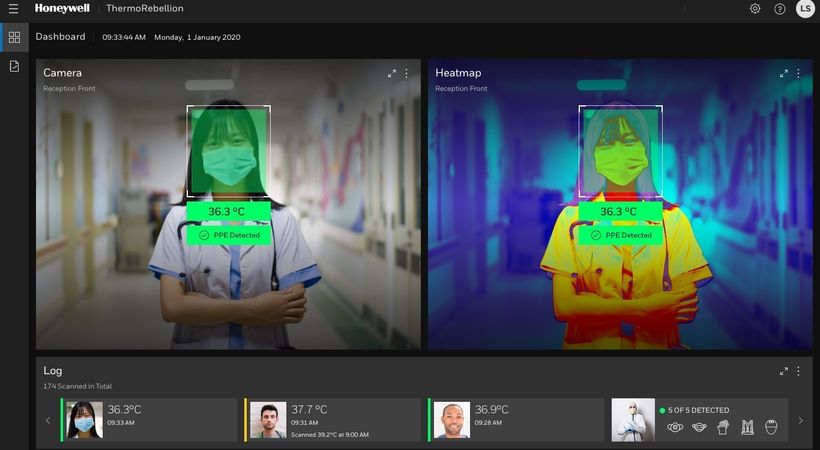820x450 pixels.
Task: Expand the Camera panel to fullscreen
Action: tap(392, 73)
